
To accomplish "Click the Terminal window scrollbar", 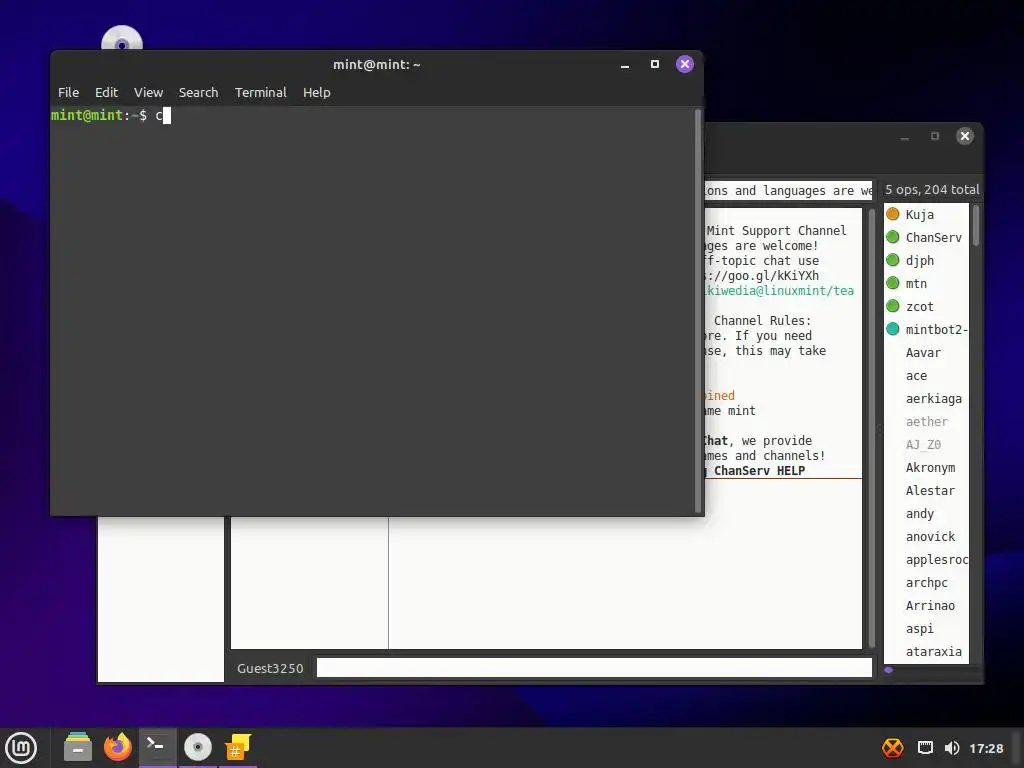I will point(697,311).
